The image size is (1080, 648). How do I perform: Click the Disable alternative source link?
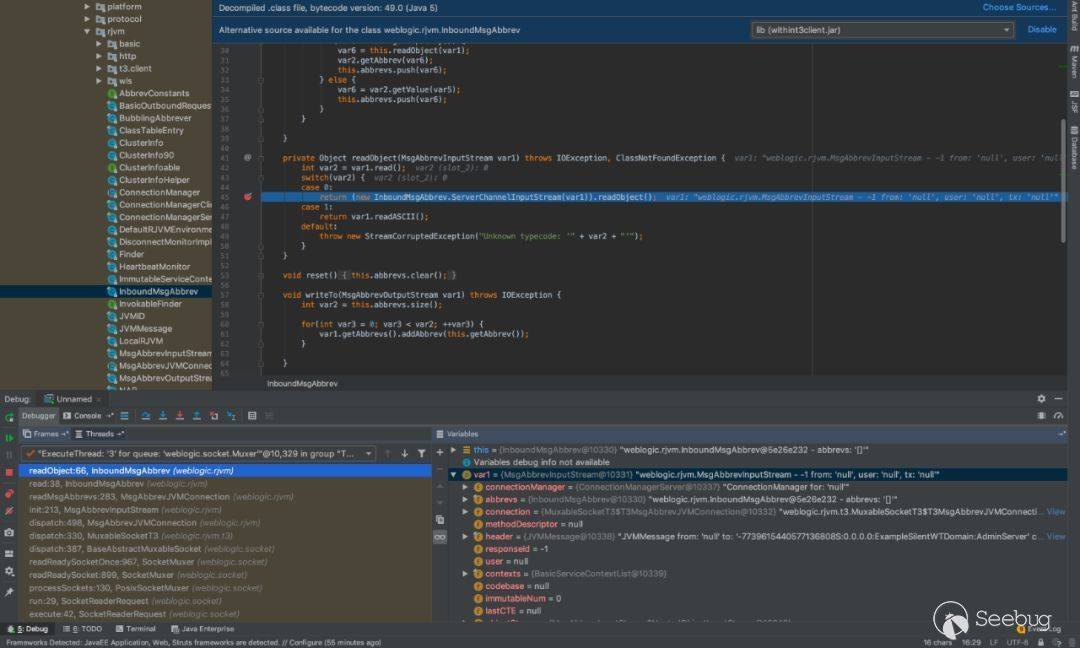[1041, 30]
